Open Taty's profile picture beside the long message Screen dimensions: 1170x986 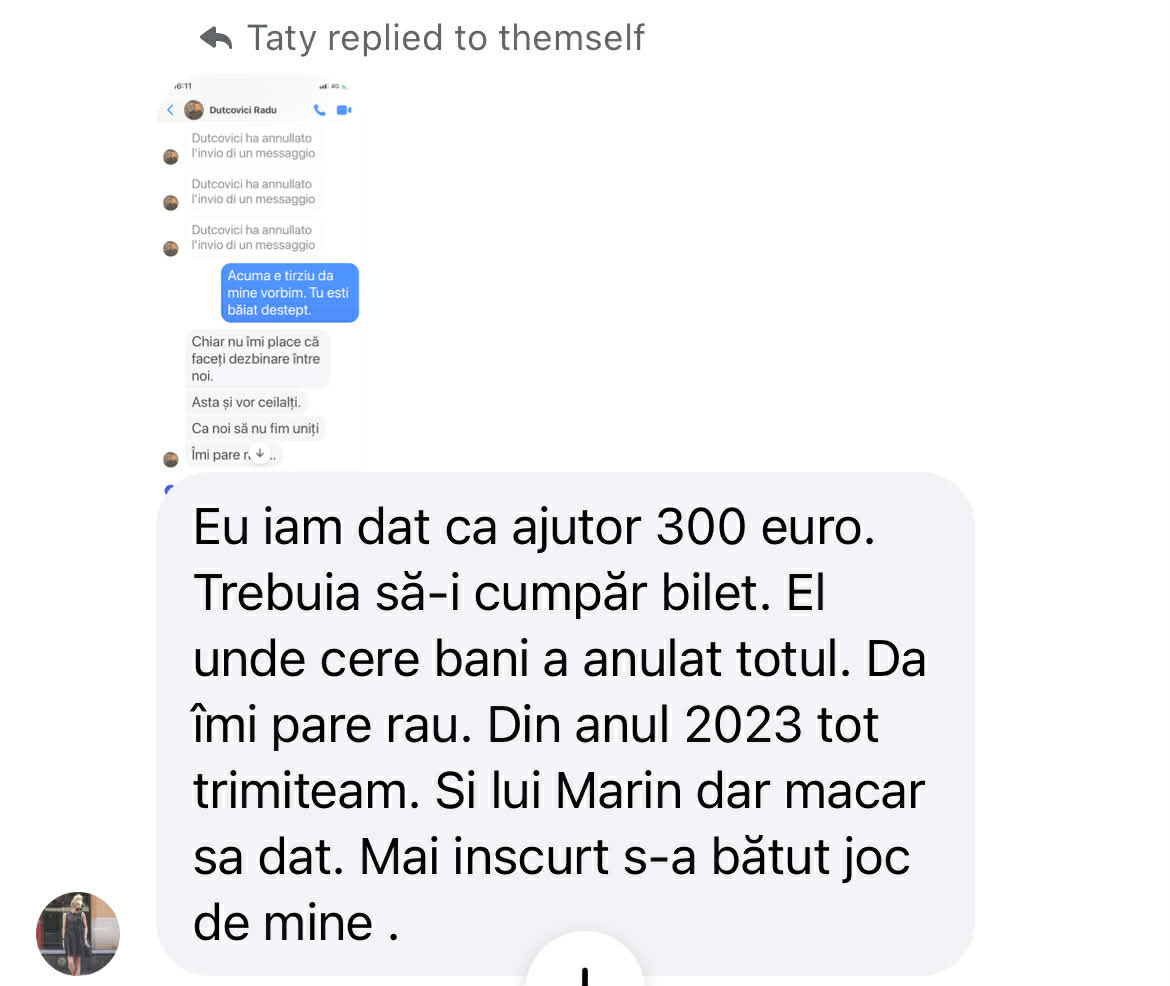(x=78, y=933)
